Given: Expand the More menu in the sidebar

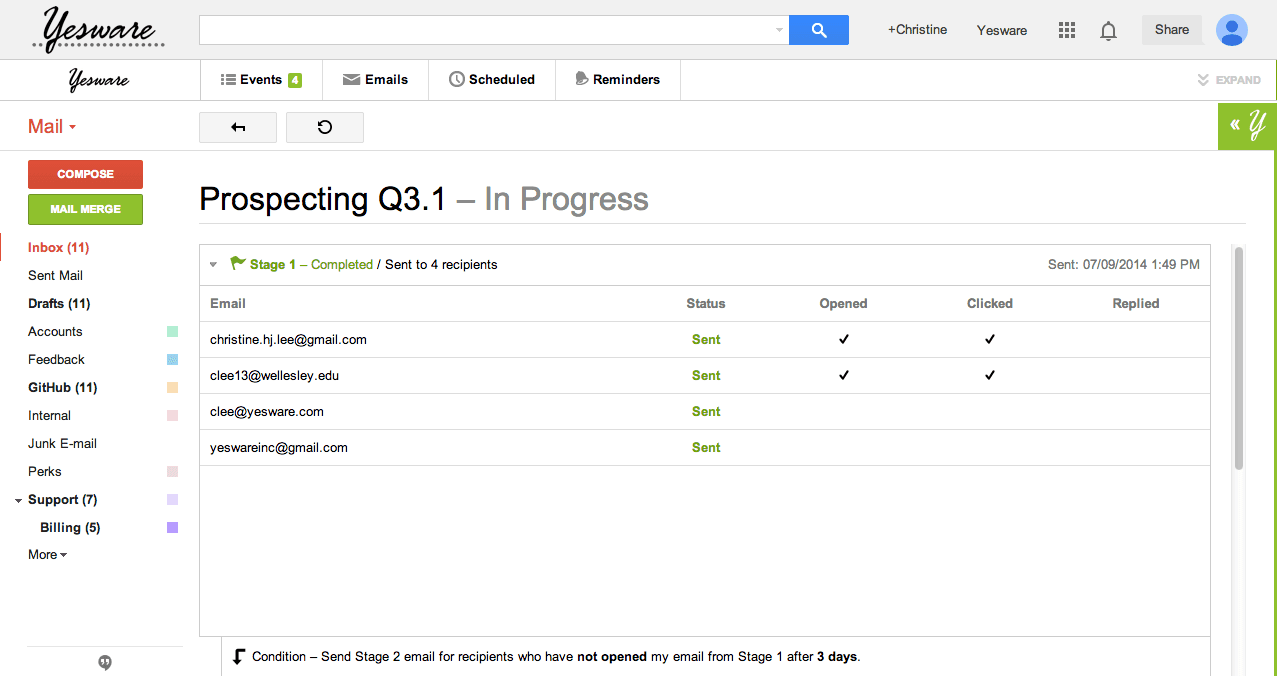Looking at the screenshot, I should [x=46, y=554].
